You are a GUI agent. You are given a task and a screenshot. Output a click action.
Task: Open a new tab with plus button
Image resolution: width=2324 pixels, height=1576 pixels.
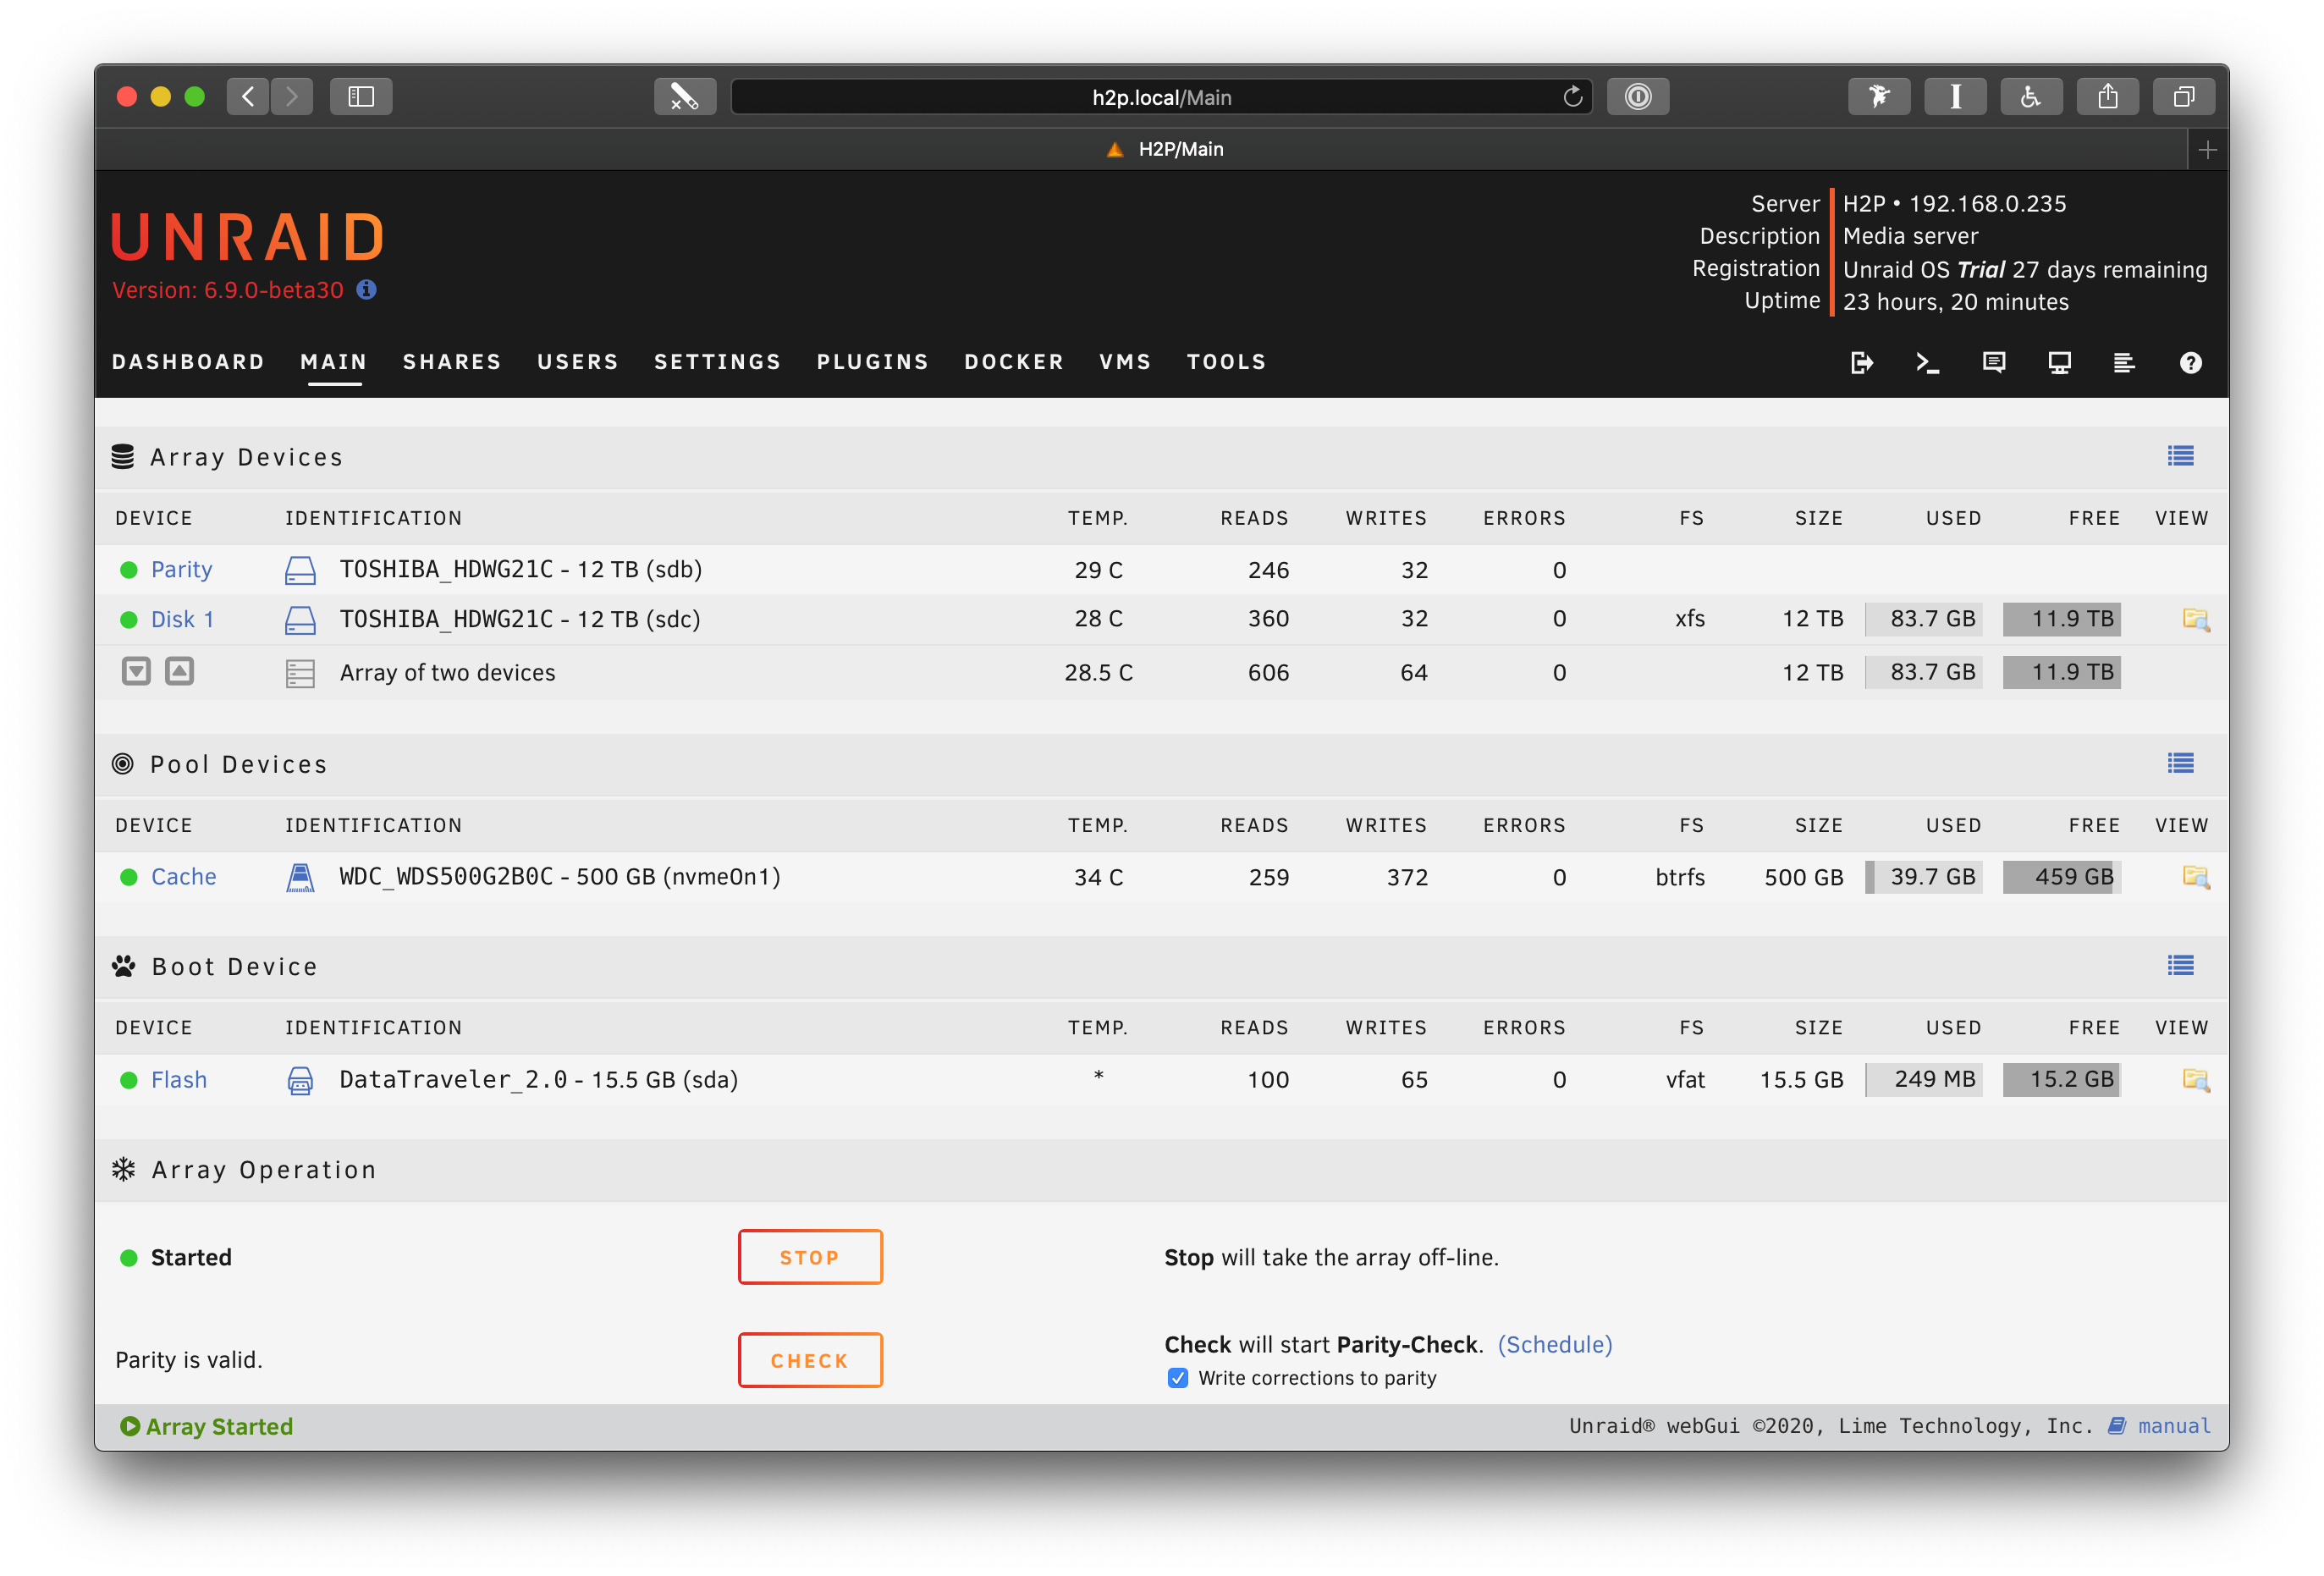pyautogui.click(x=2207, y=149)
